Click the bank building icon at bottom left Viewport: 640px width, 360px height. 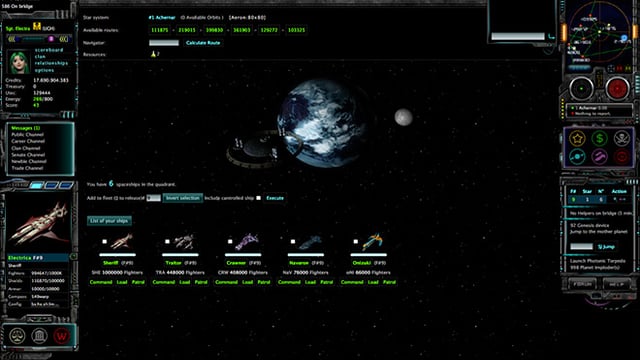point(39,336)
